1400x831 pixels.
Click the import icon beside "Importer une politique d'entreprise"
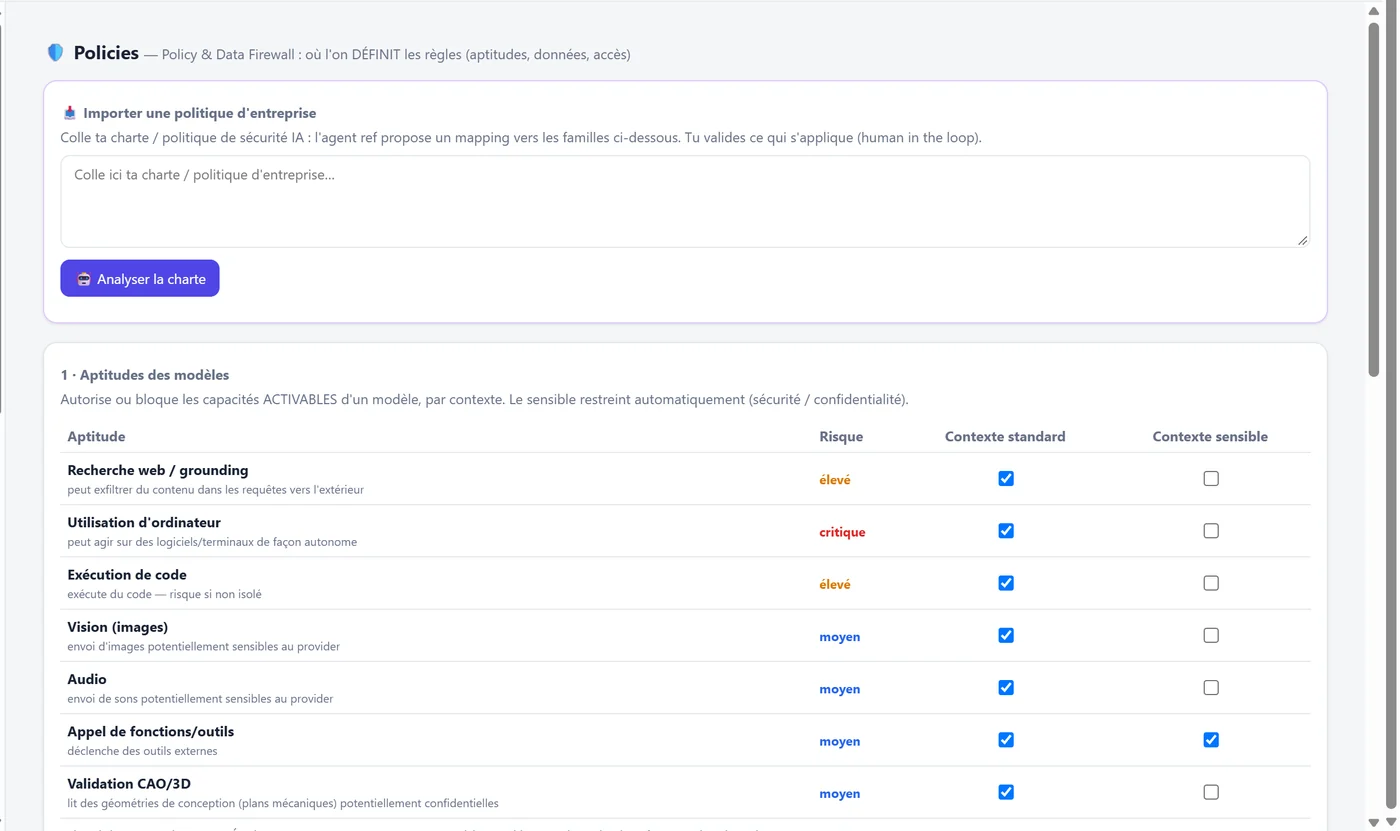tap(70, 113)
